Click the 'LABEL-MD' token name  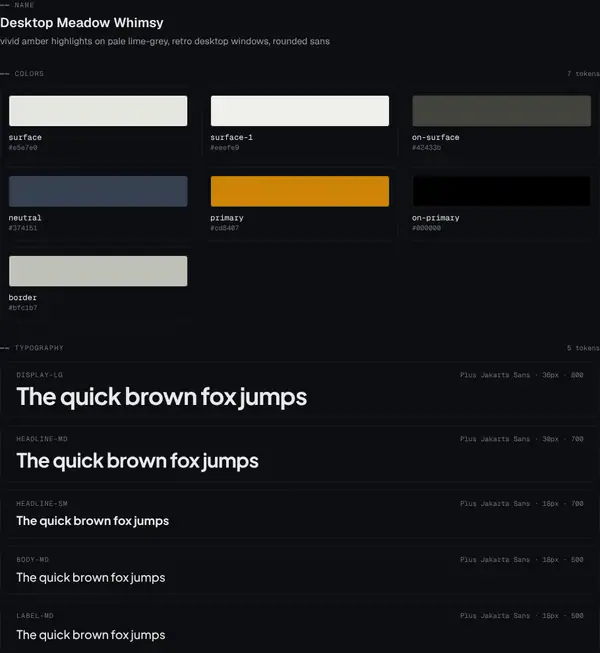35,616
